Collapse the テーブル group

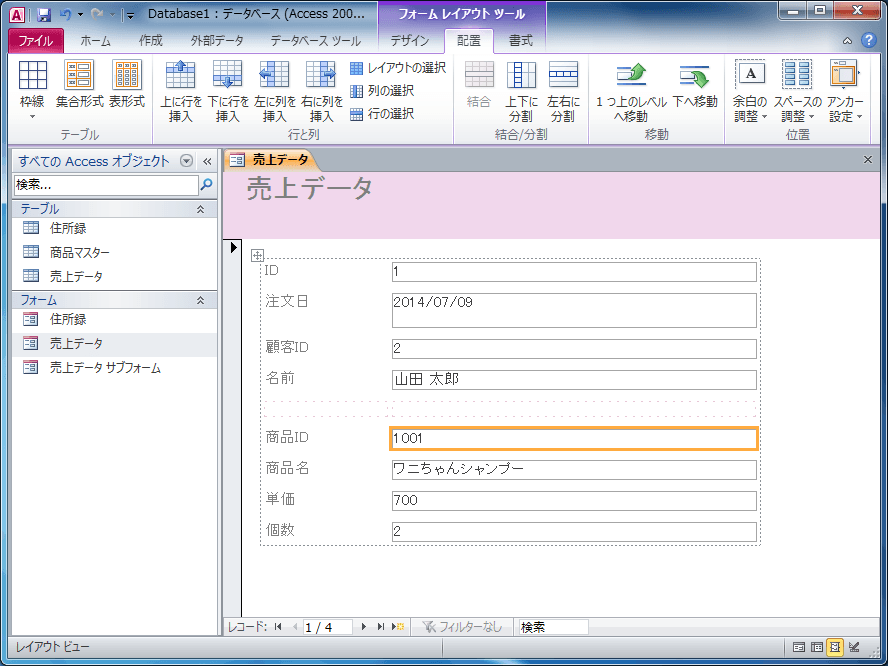pos(200,209)
